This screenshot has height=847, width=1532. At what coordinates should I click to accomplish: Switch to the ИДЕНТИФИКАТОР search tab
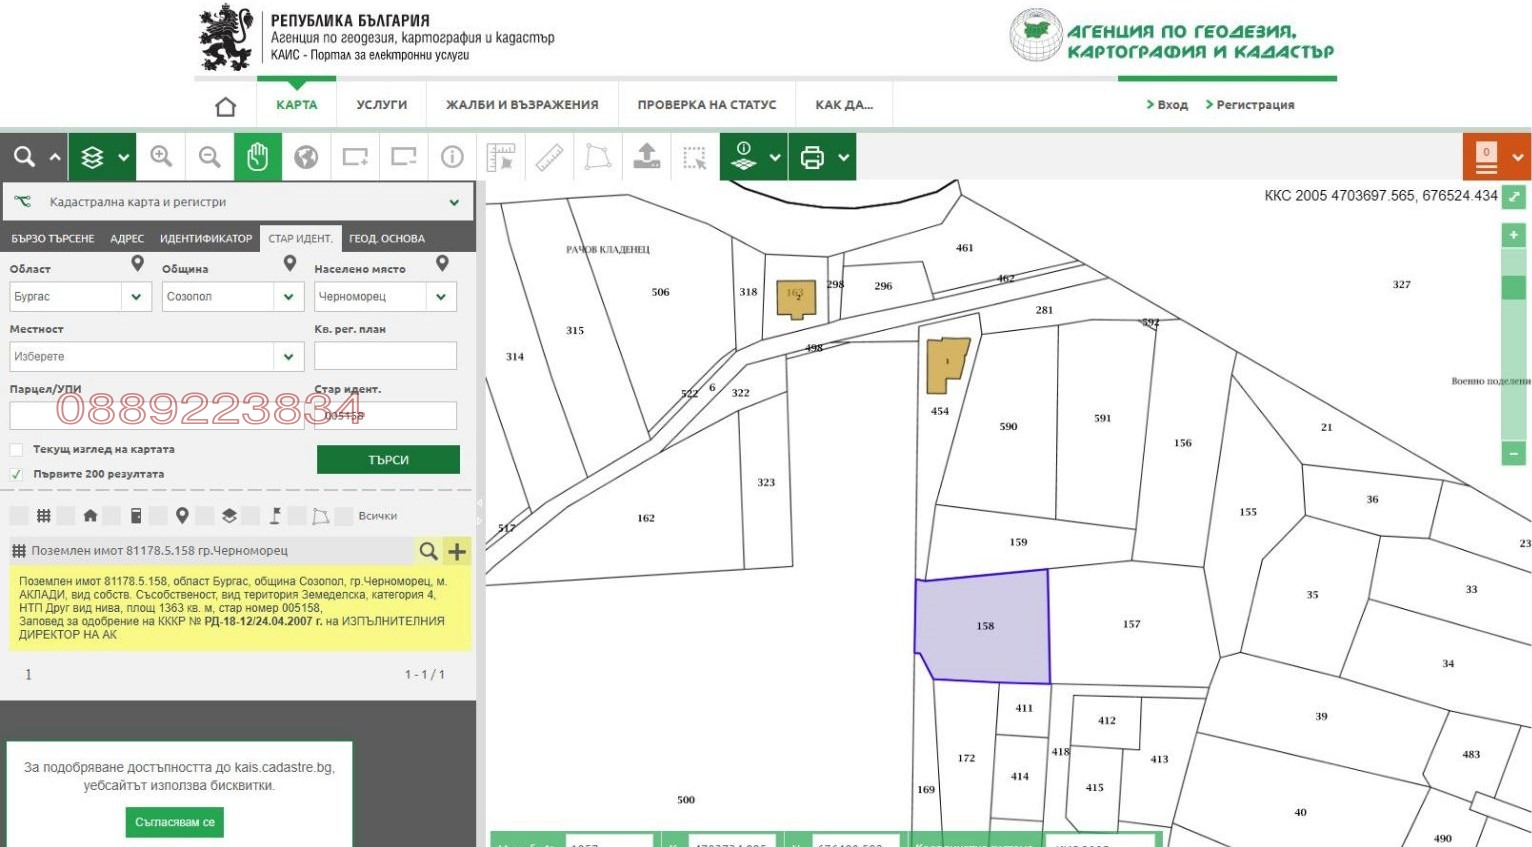[205, 239]
